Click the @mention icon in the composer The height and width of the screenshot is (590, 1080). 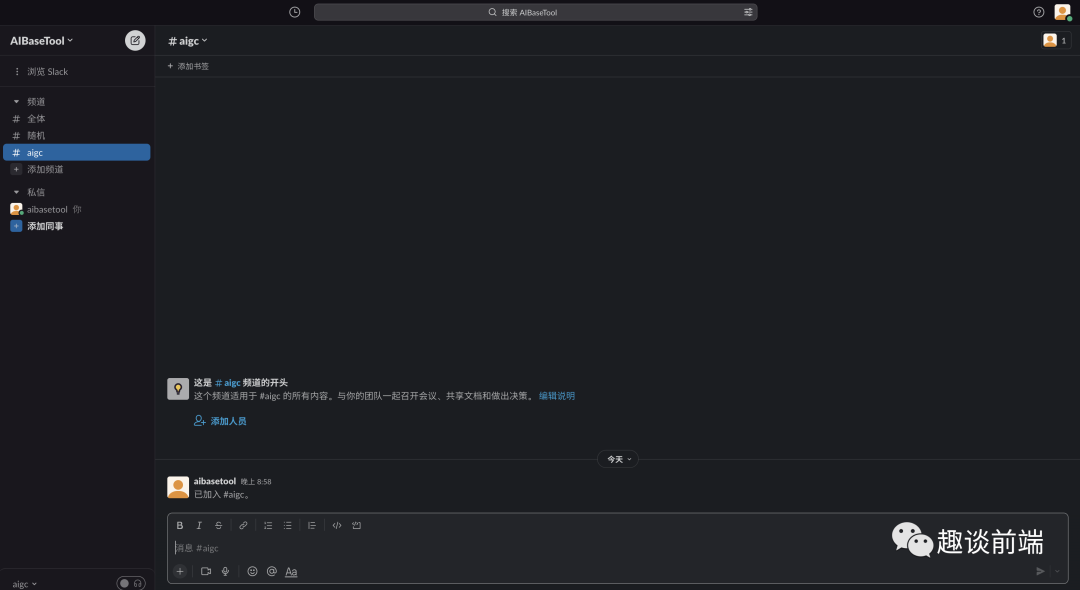pyautogui.click(x=271, y=571)
